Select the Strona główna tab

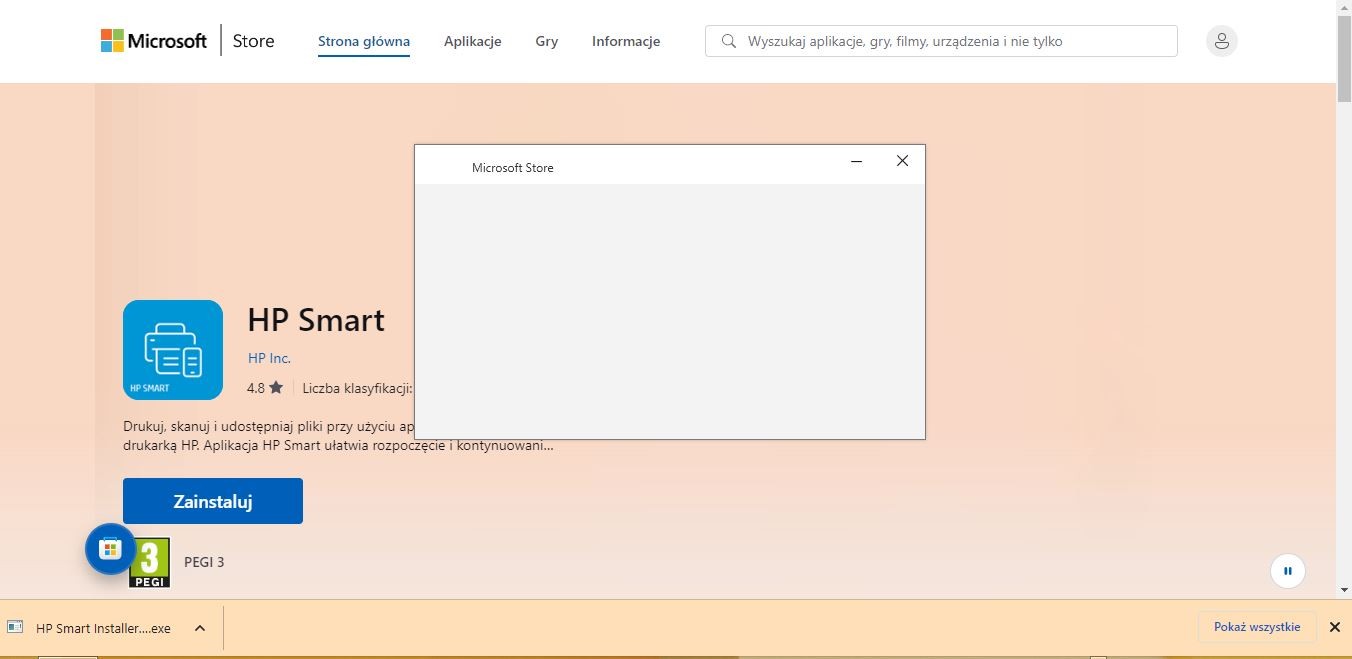point(364,41)
